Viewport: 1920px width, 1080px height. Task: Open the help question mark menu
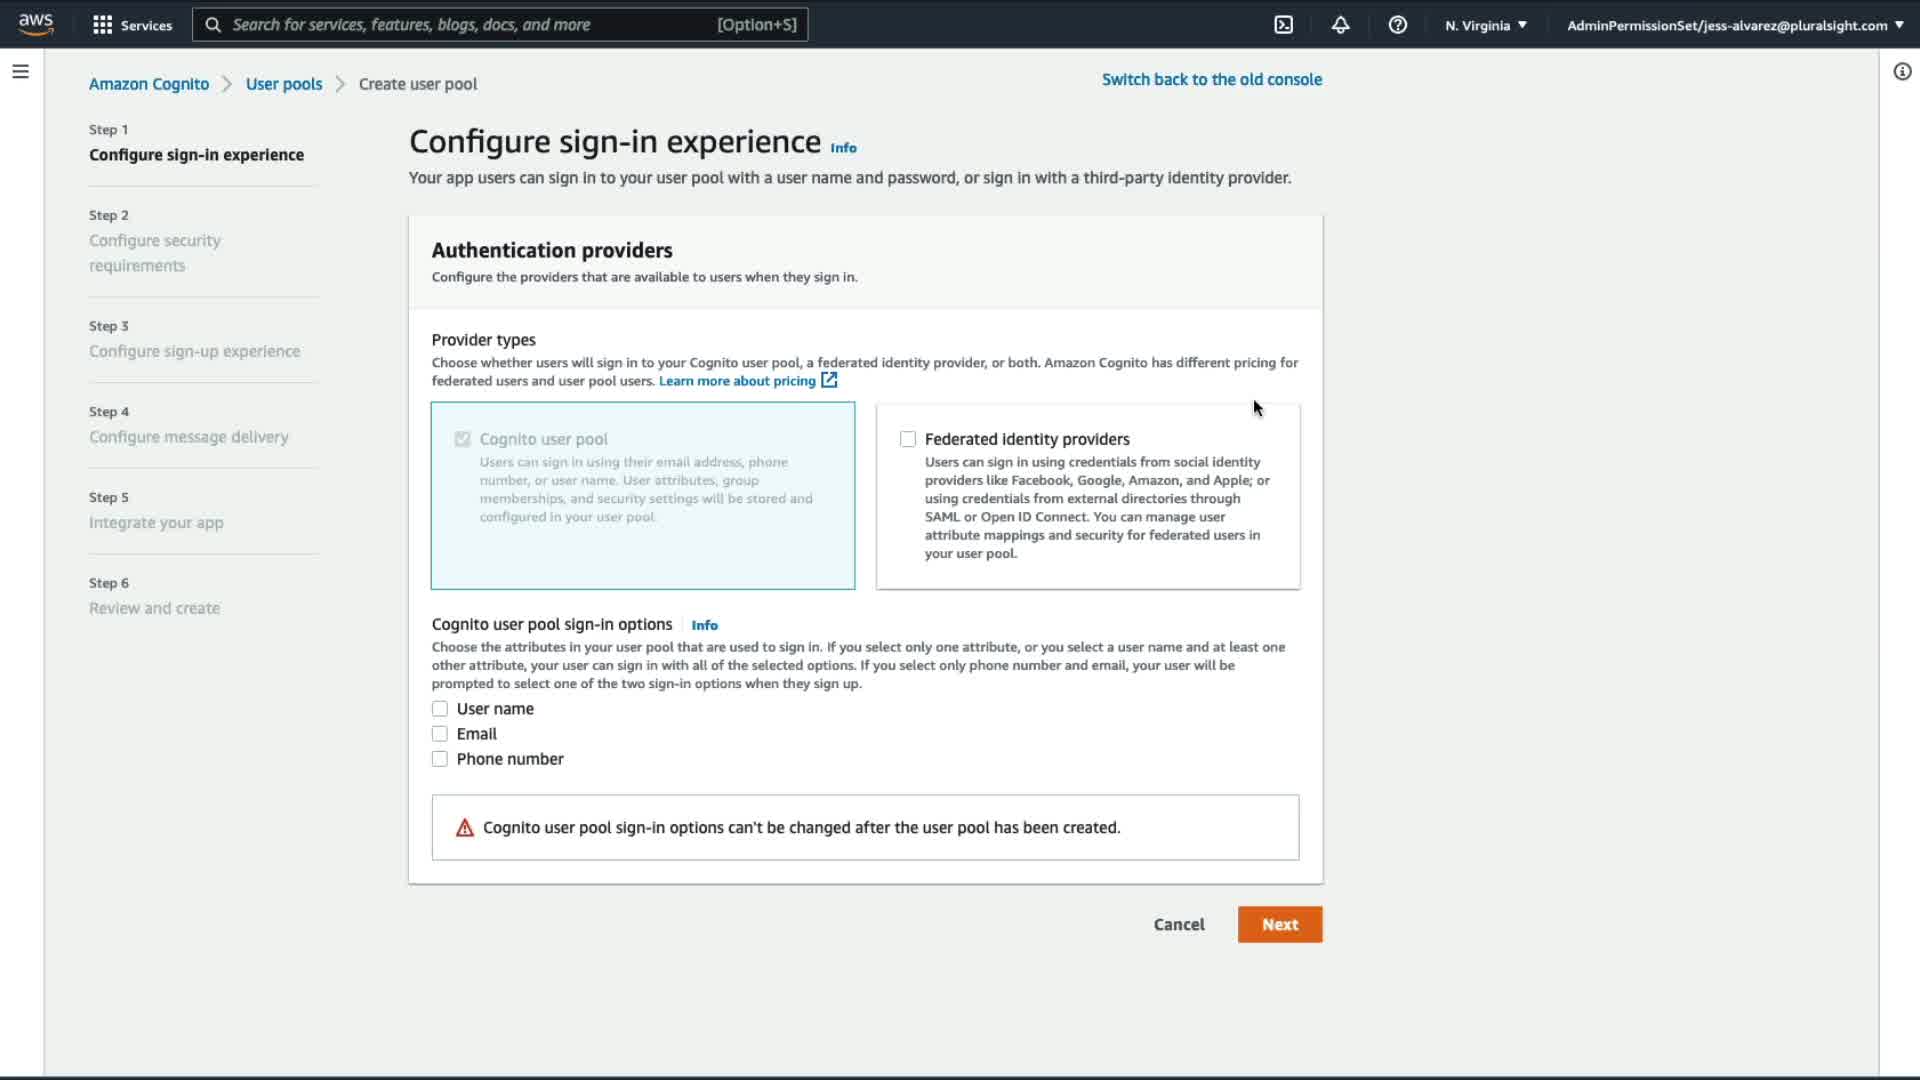[x=1397, y=25]
